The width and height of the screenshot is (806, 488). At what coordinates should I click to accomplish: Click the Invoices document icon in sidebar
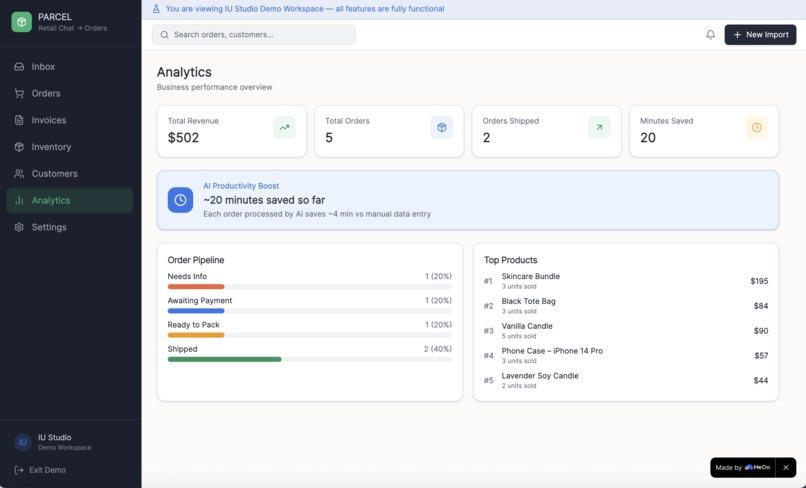19,120
